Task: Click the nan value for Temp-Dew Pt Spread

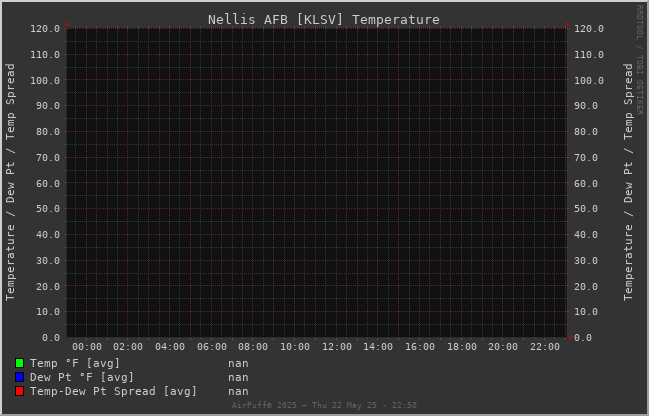Action: pyautogui.click(x=238, y=392)
